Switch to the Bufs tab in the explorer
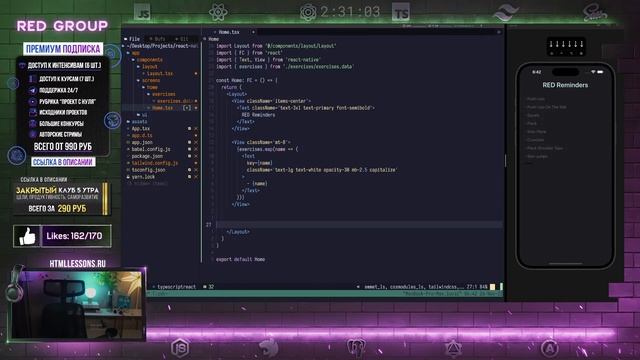The image size is (640, 360). pyautogui.click(x=158, y=39)
